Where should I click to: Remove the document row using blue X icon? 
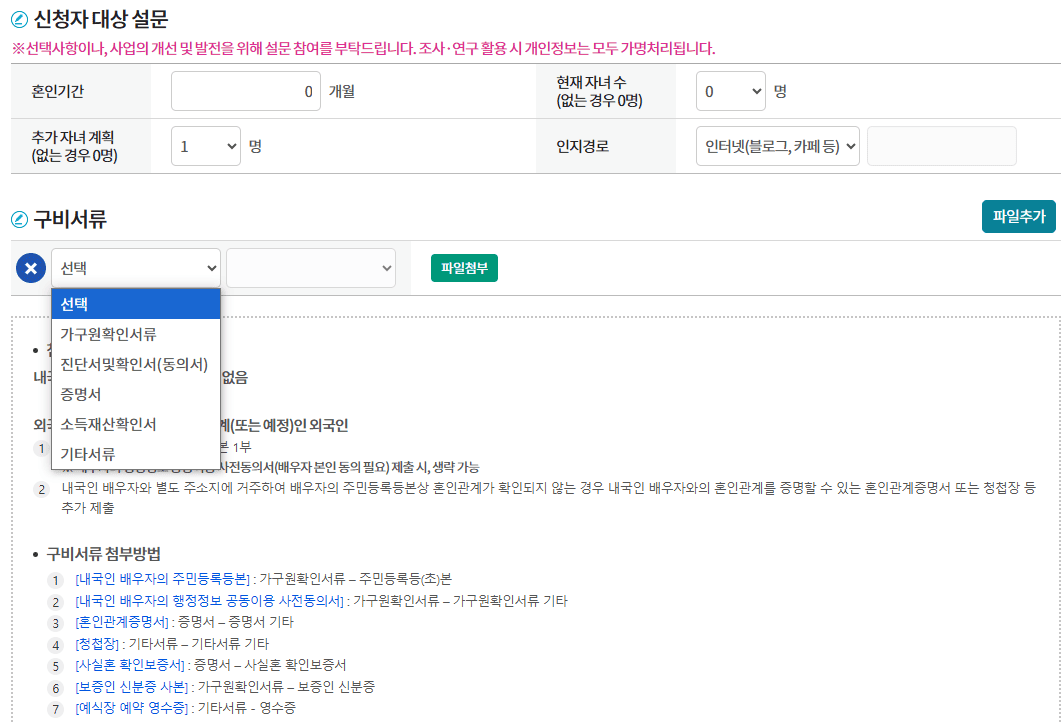coord(30,267)
